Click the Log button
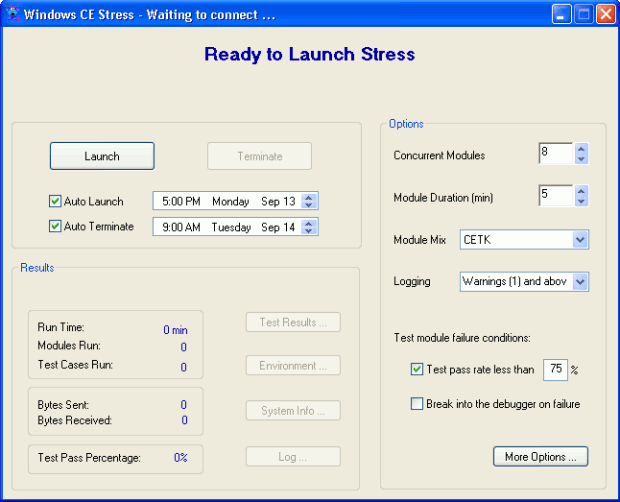The width and height of the screenshot is (620, 502). click(293, 457)
